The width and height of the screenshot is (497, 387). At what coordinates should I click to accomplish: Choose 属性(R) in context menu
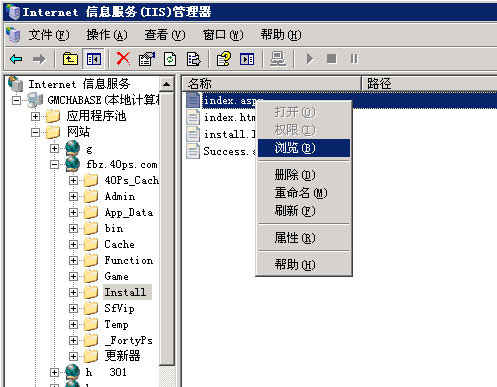304,238
